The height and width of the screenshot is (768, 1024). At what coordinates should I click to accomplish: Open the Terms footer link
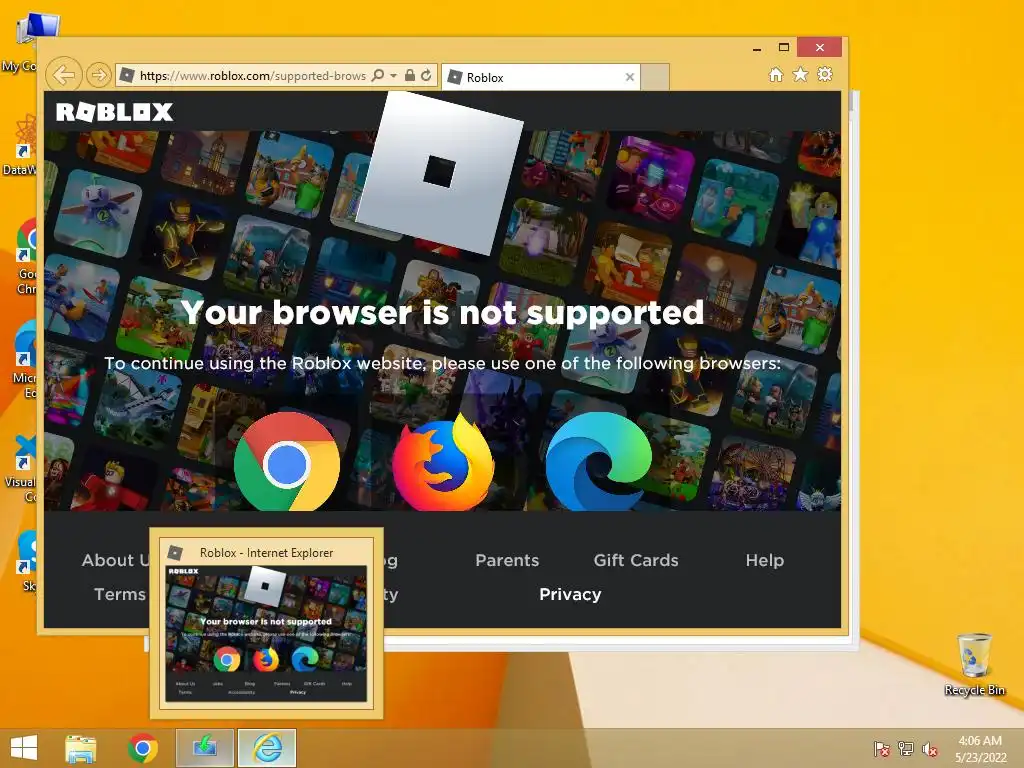[120, 594]
